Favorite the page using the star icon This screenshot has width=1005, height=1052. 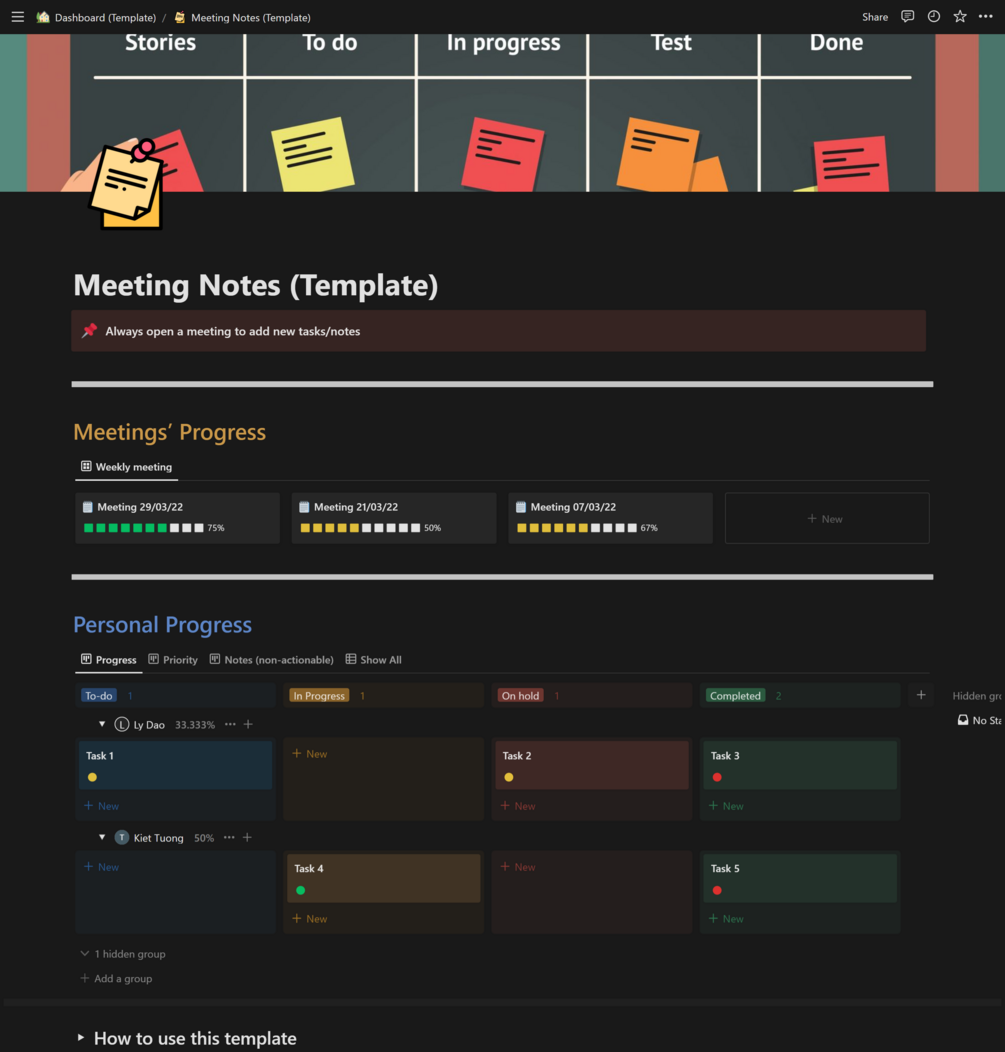(x=959, y=16)
